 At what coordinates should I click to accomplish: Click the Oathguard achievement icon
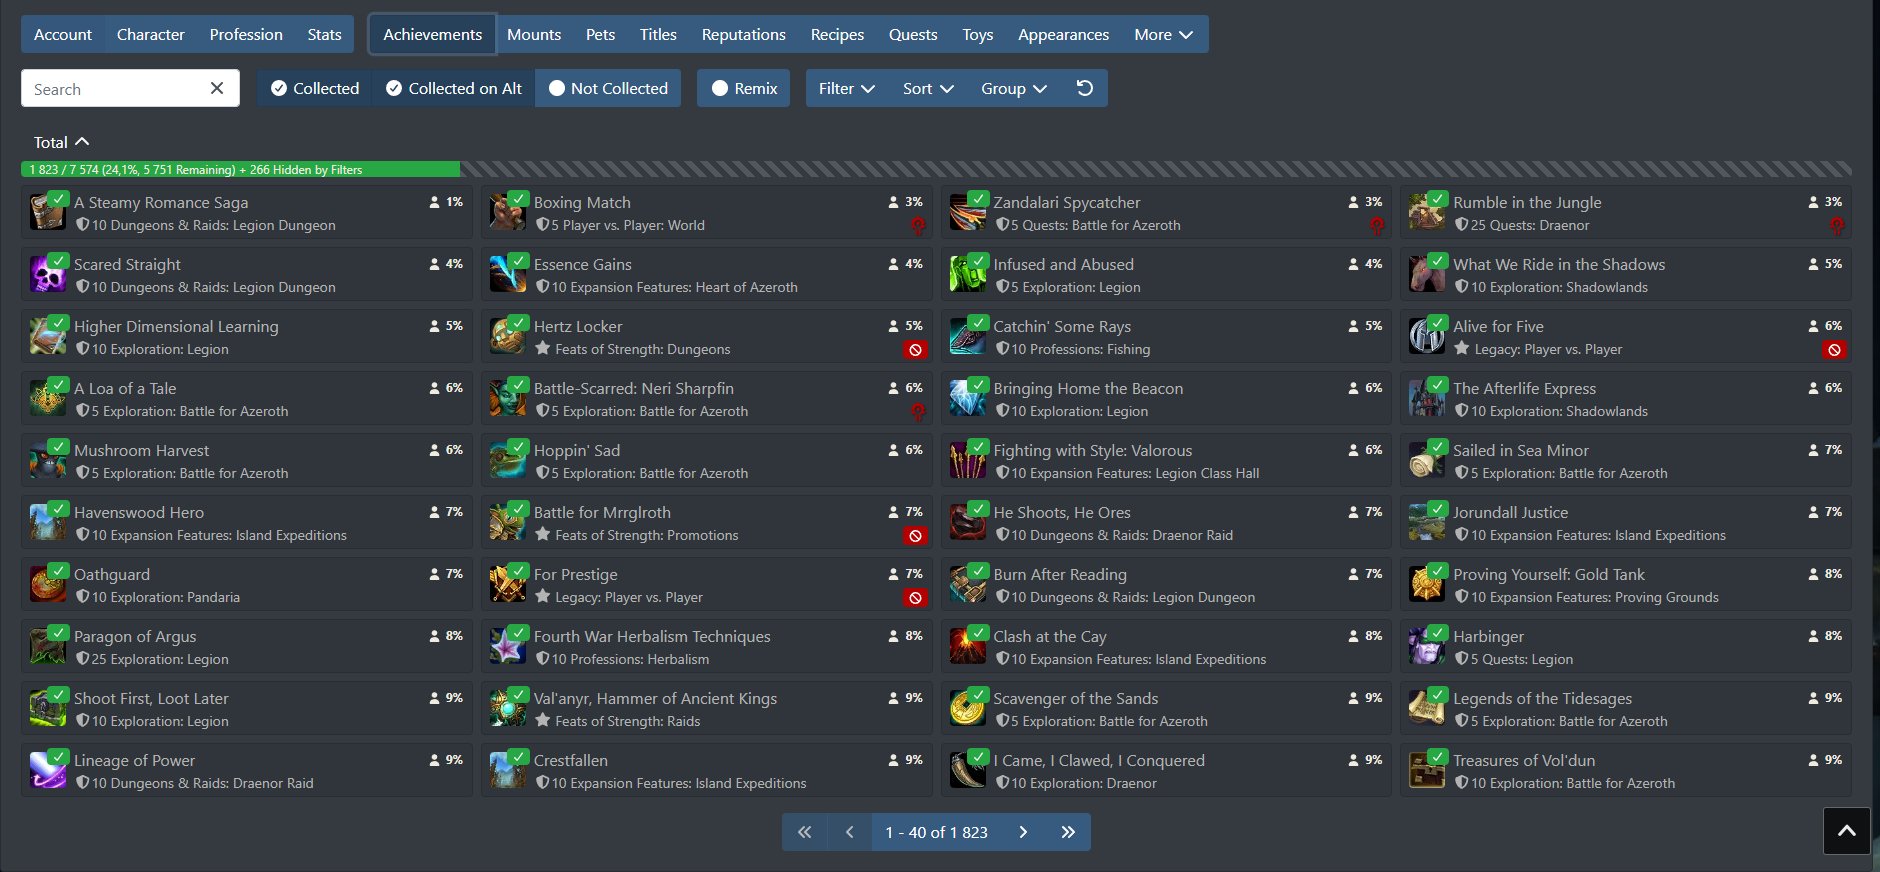pyautogui.click(x=47, y=584)
